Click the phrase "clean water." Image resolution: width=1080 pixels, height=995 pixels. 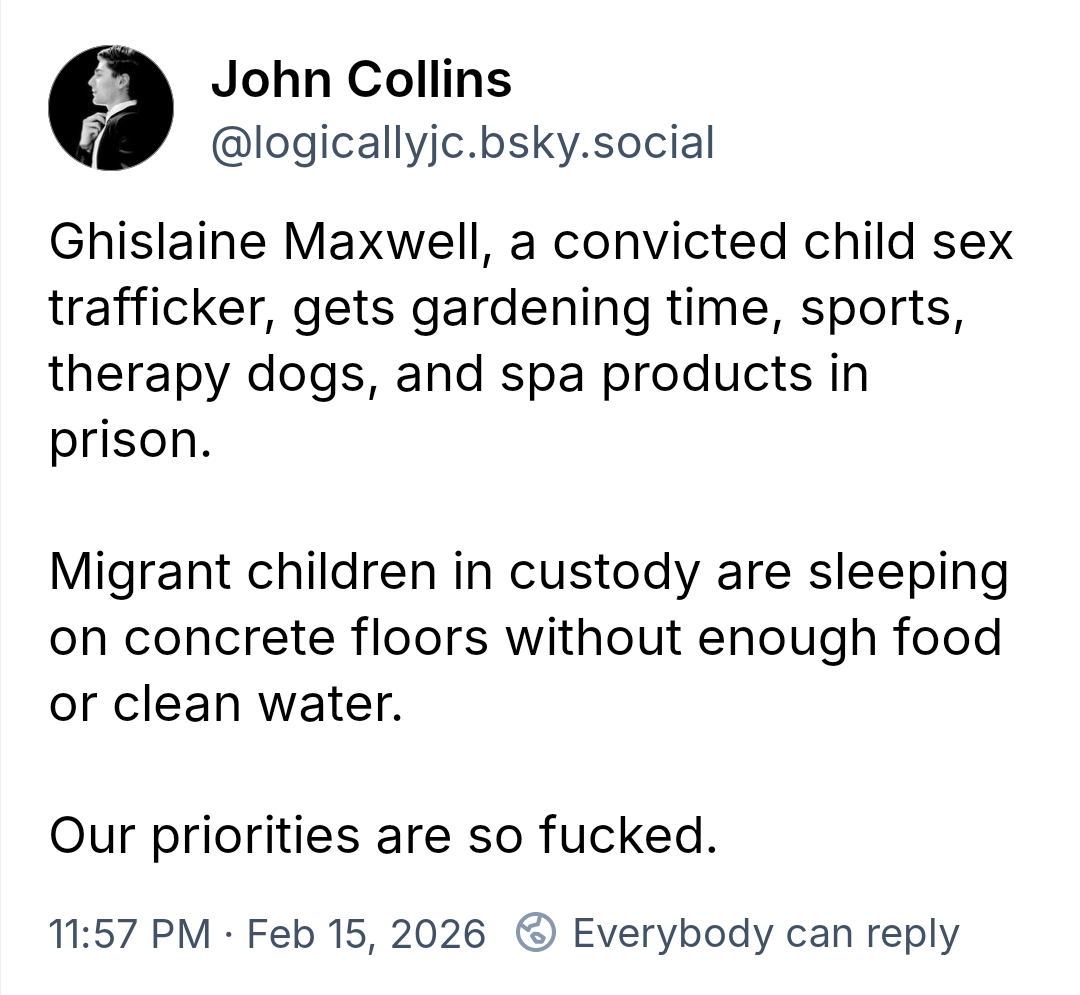pyautogui.click(x=257, y=703)
